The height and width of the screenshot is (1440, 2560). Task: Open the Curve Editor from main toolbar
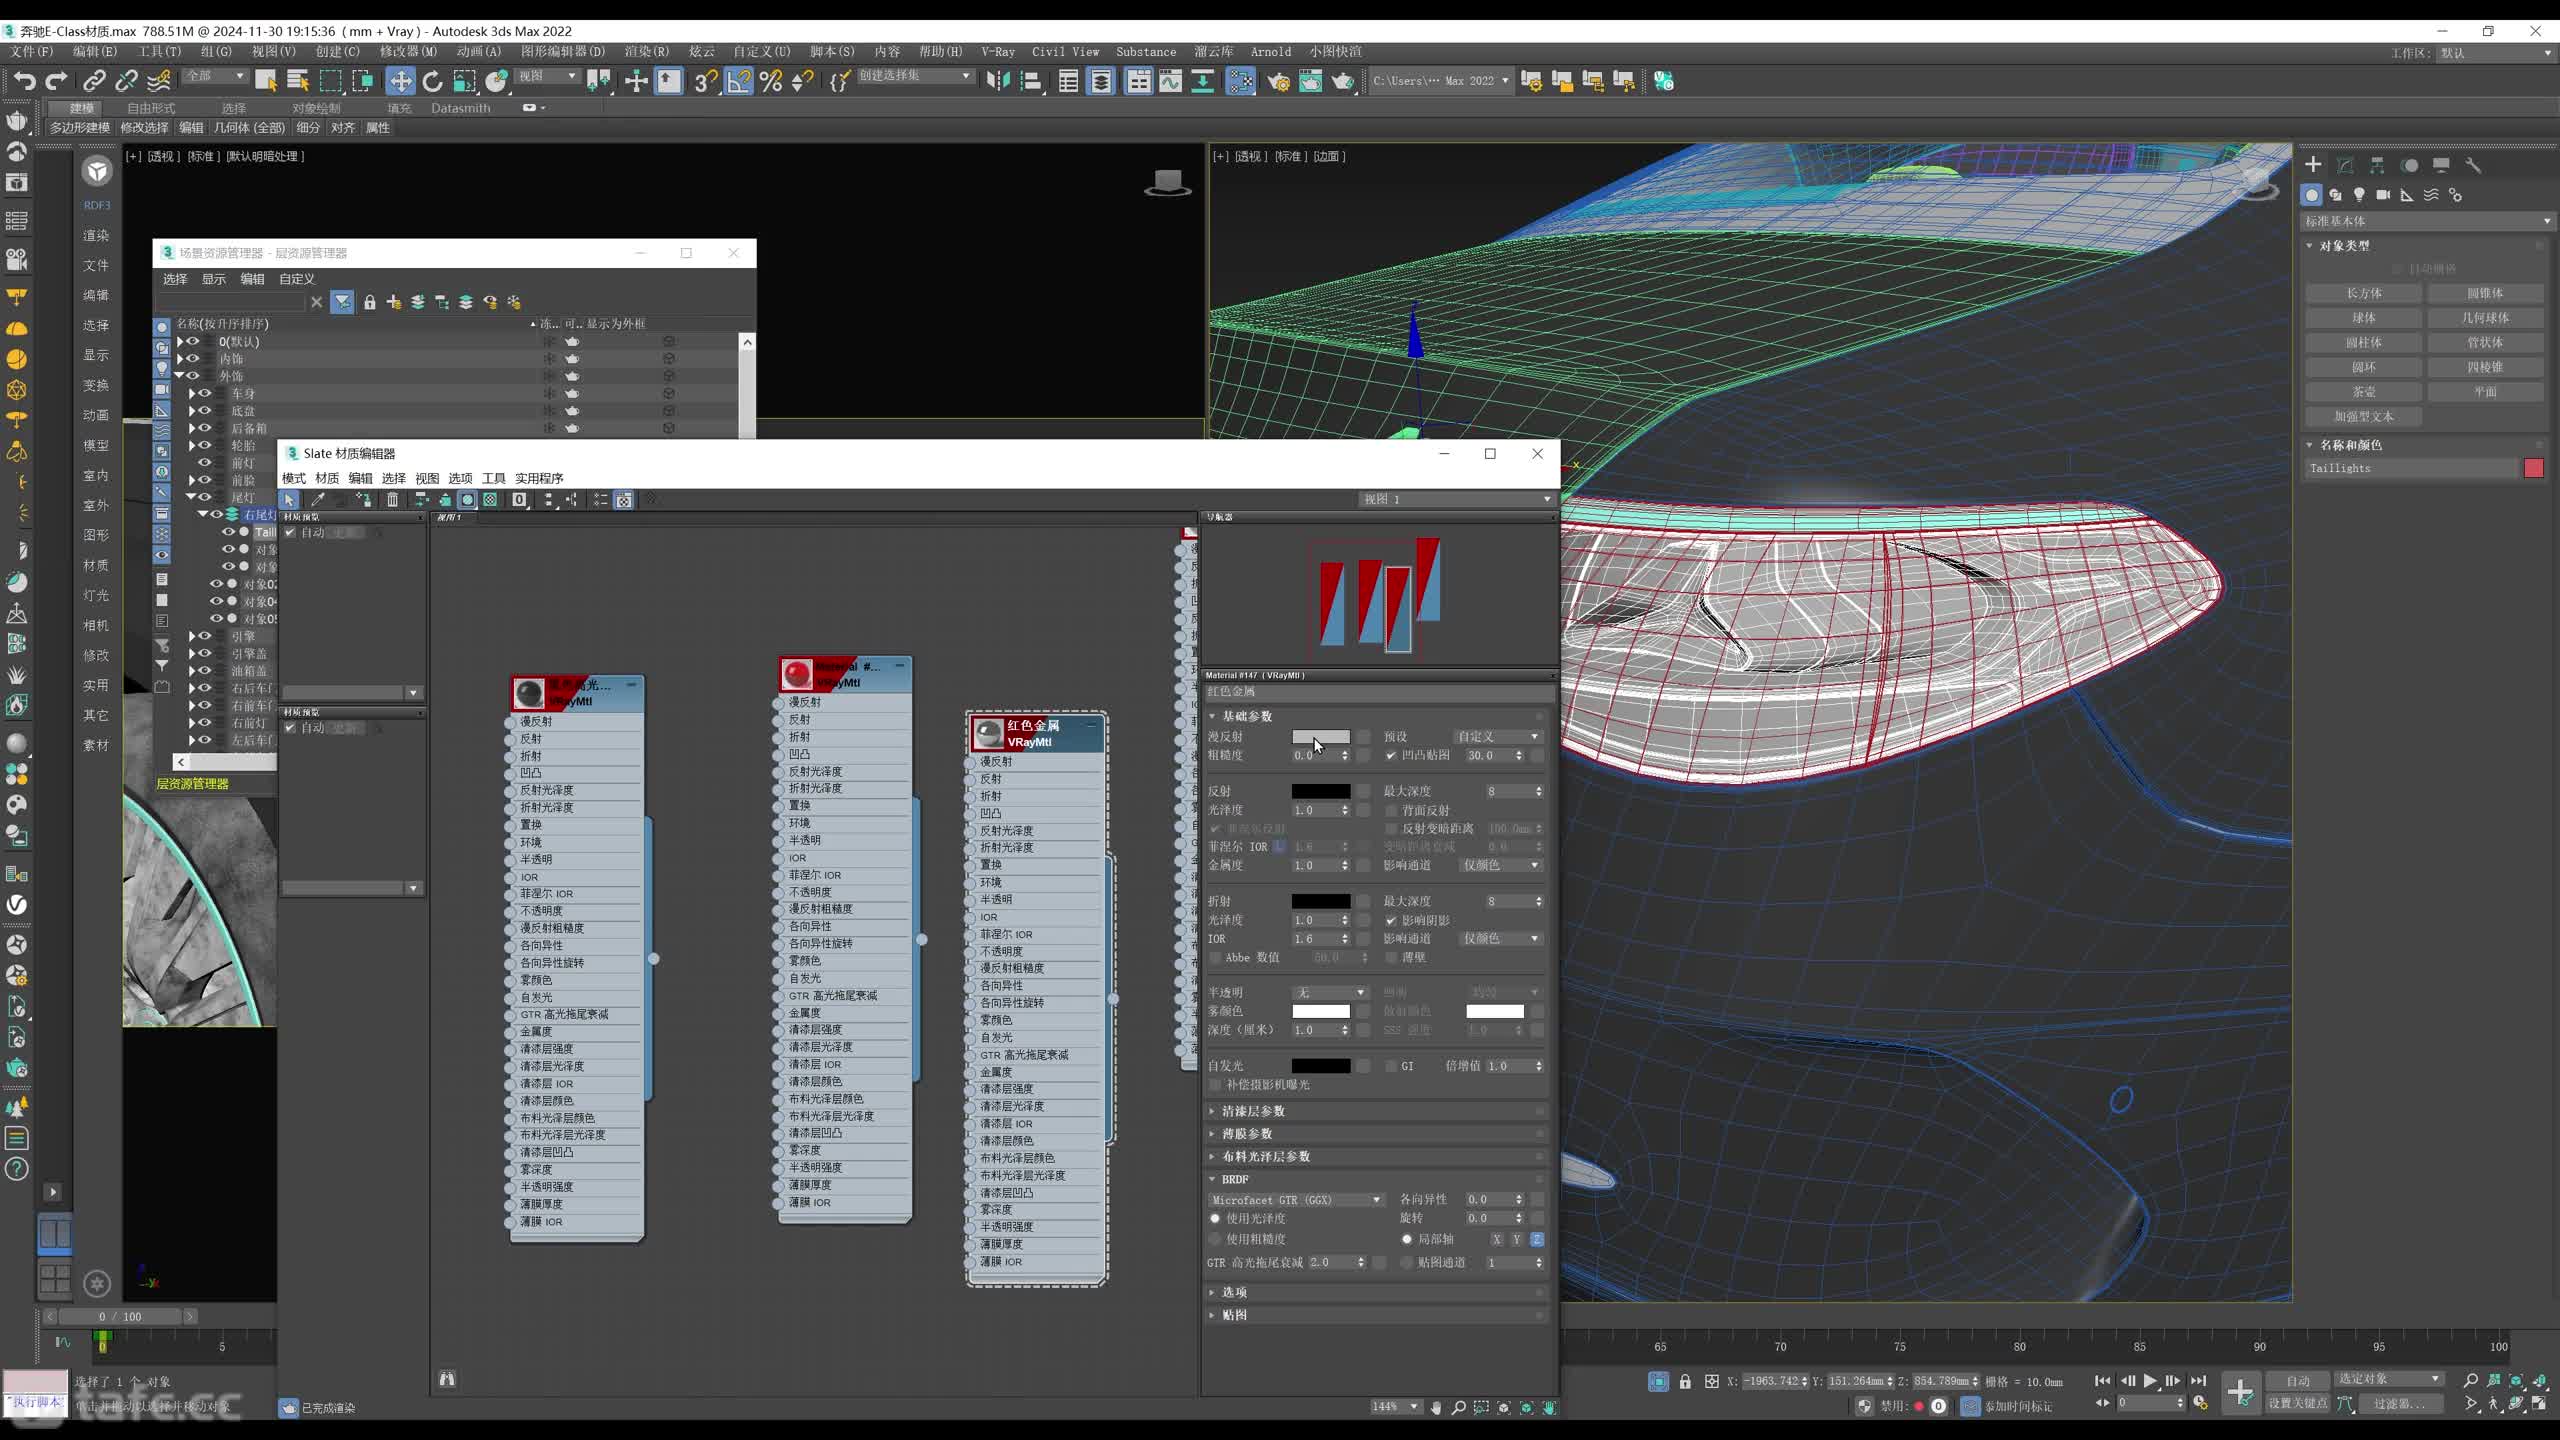pyautogui.click(x=1170, y=81)
